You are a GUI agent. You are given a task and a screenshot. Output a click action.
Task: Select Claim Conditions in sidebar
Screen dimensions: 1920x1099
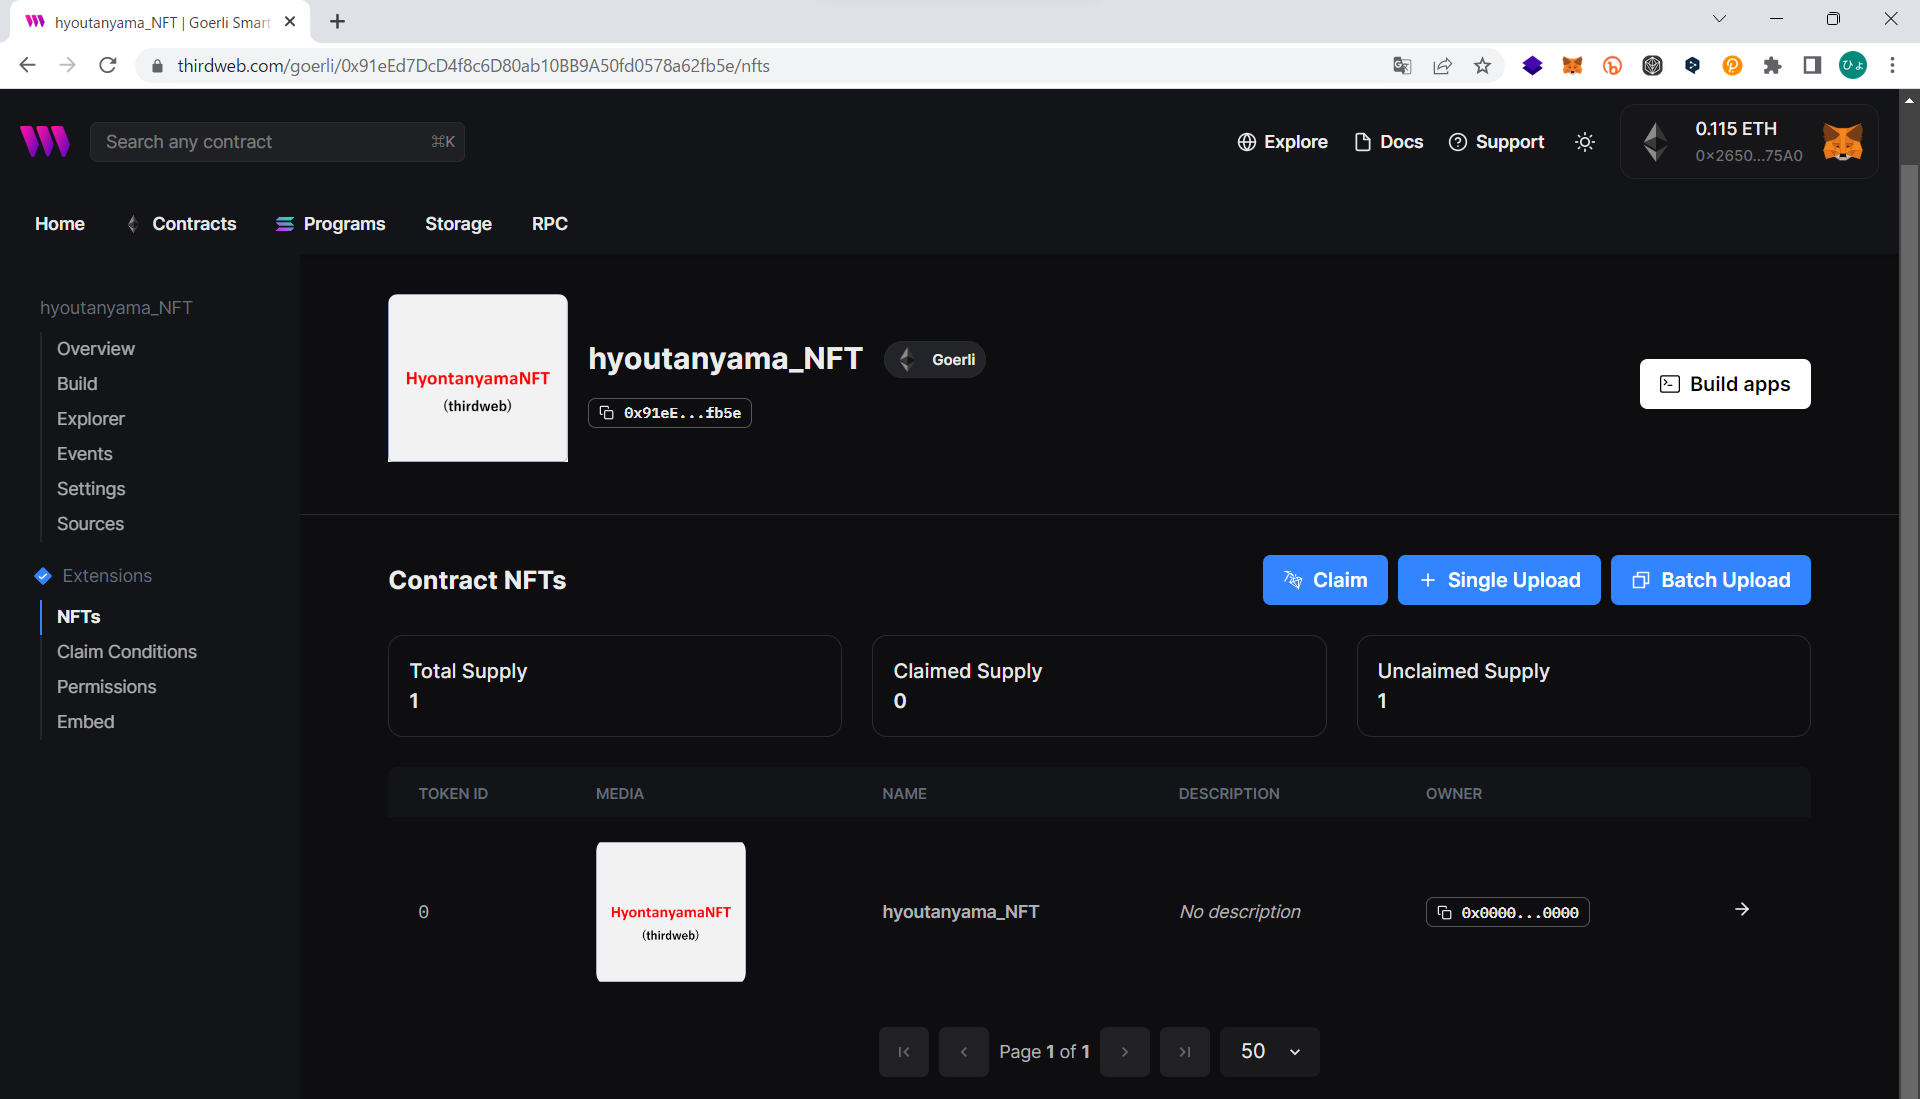click(x=127, y=652)
